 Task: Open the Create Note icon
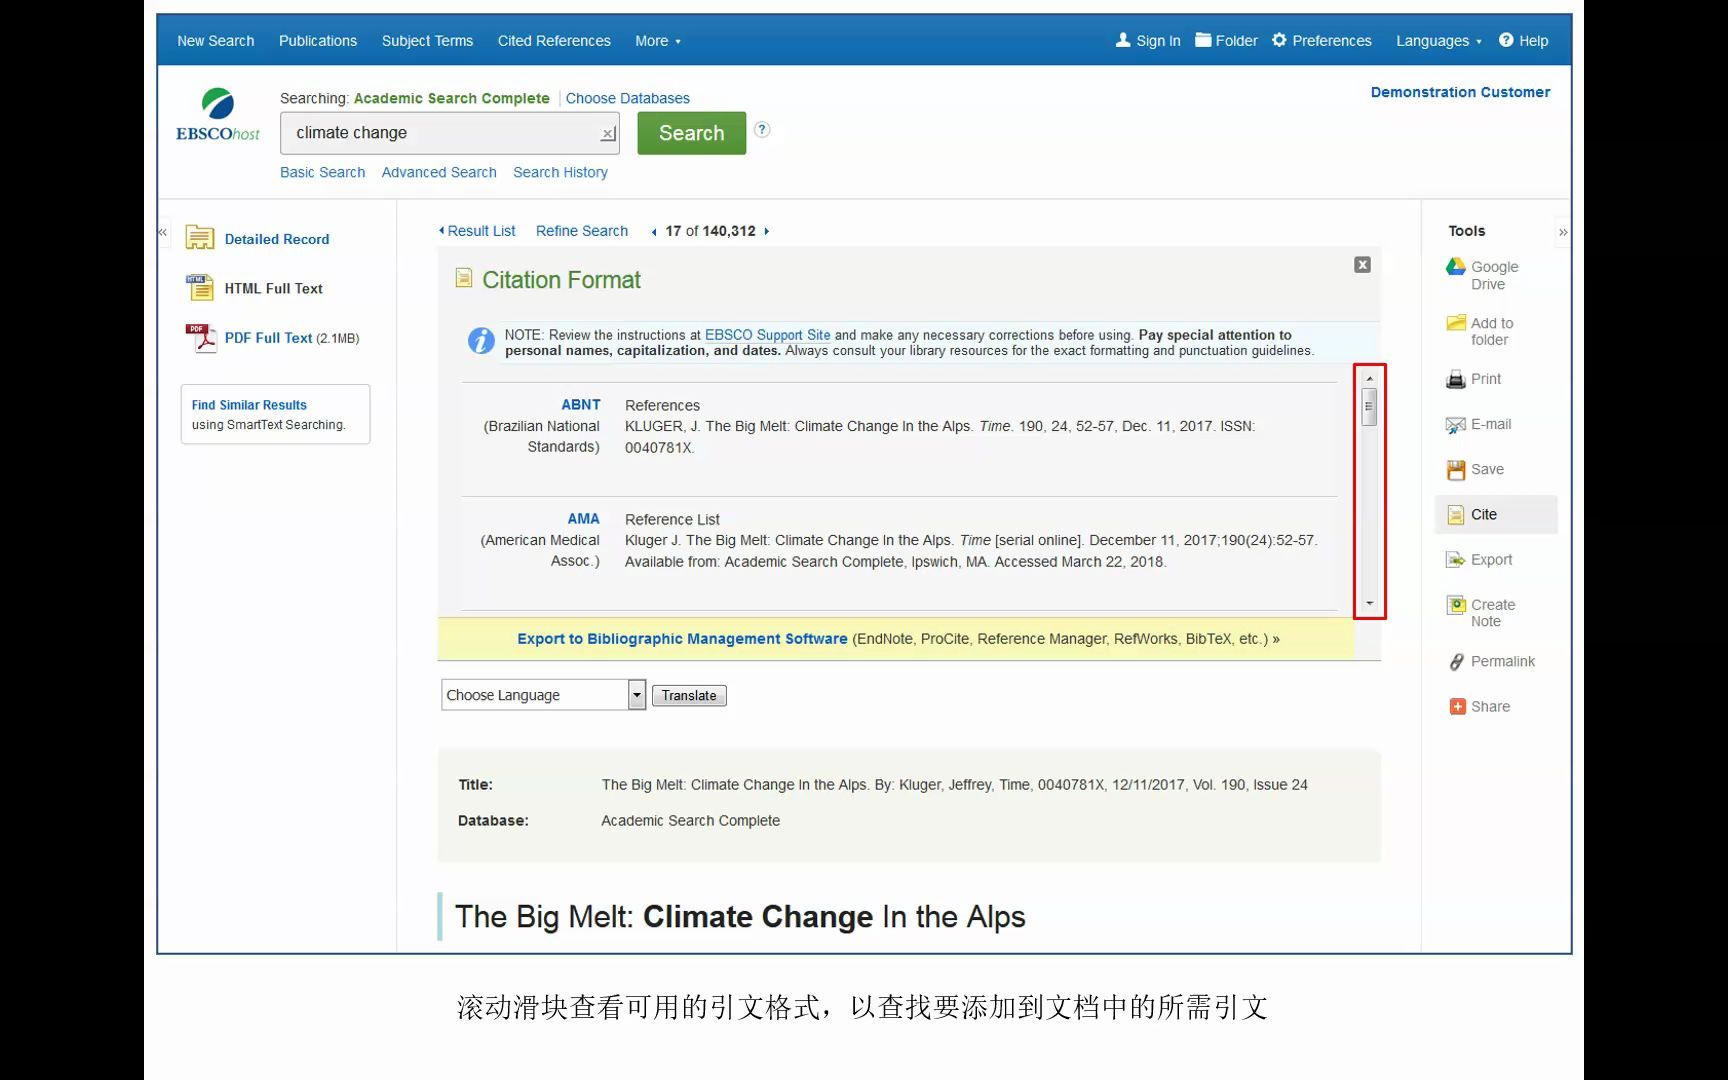click(x=1457, y=605)
